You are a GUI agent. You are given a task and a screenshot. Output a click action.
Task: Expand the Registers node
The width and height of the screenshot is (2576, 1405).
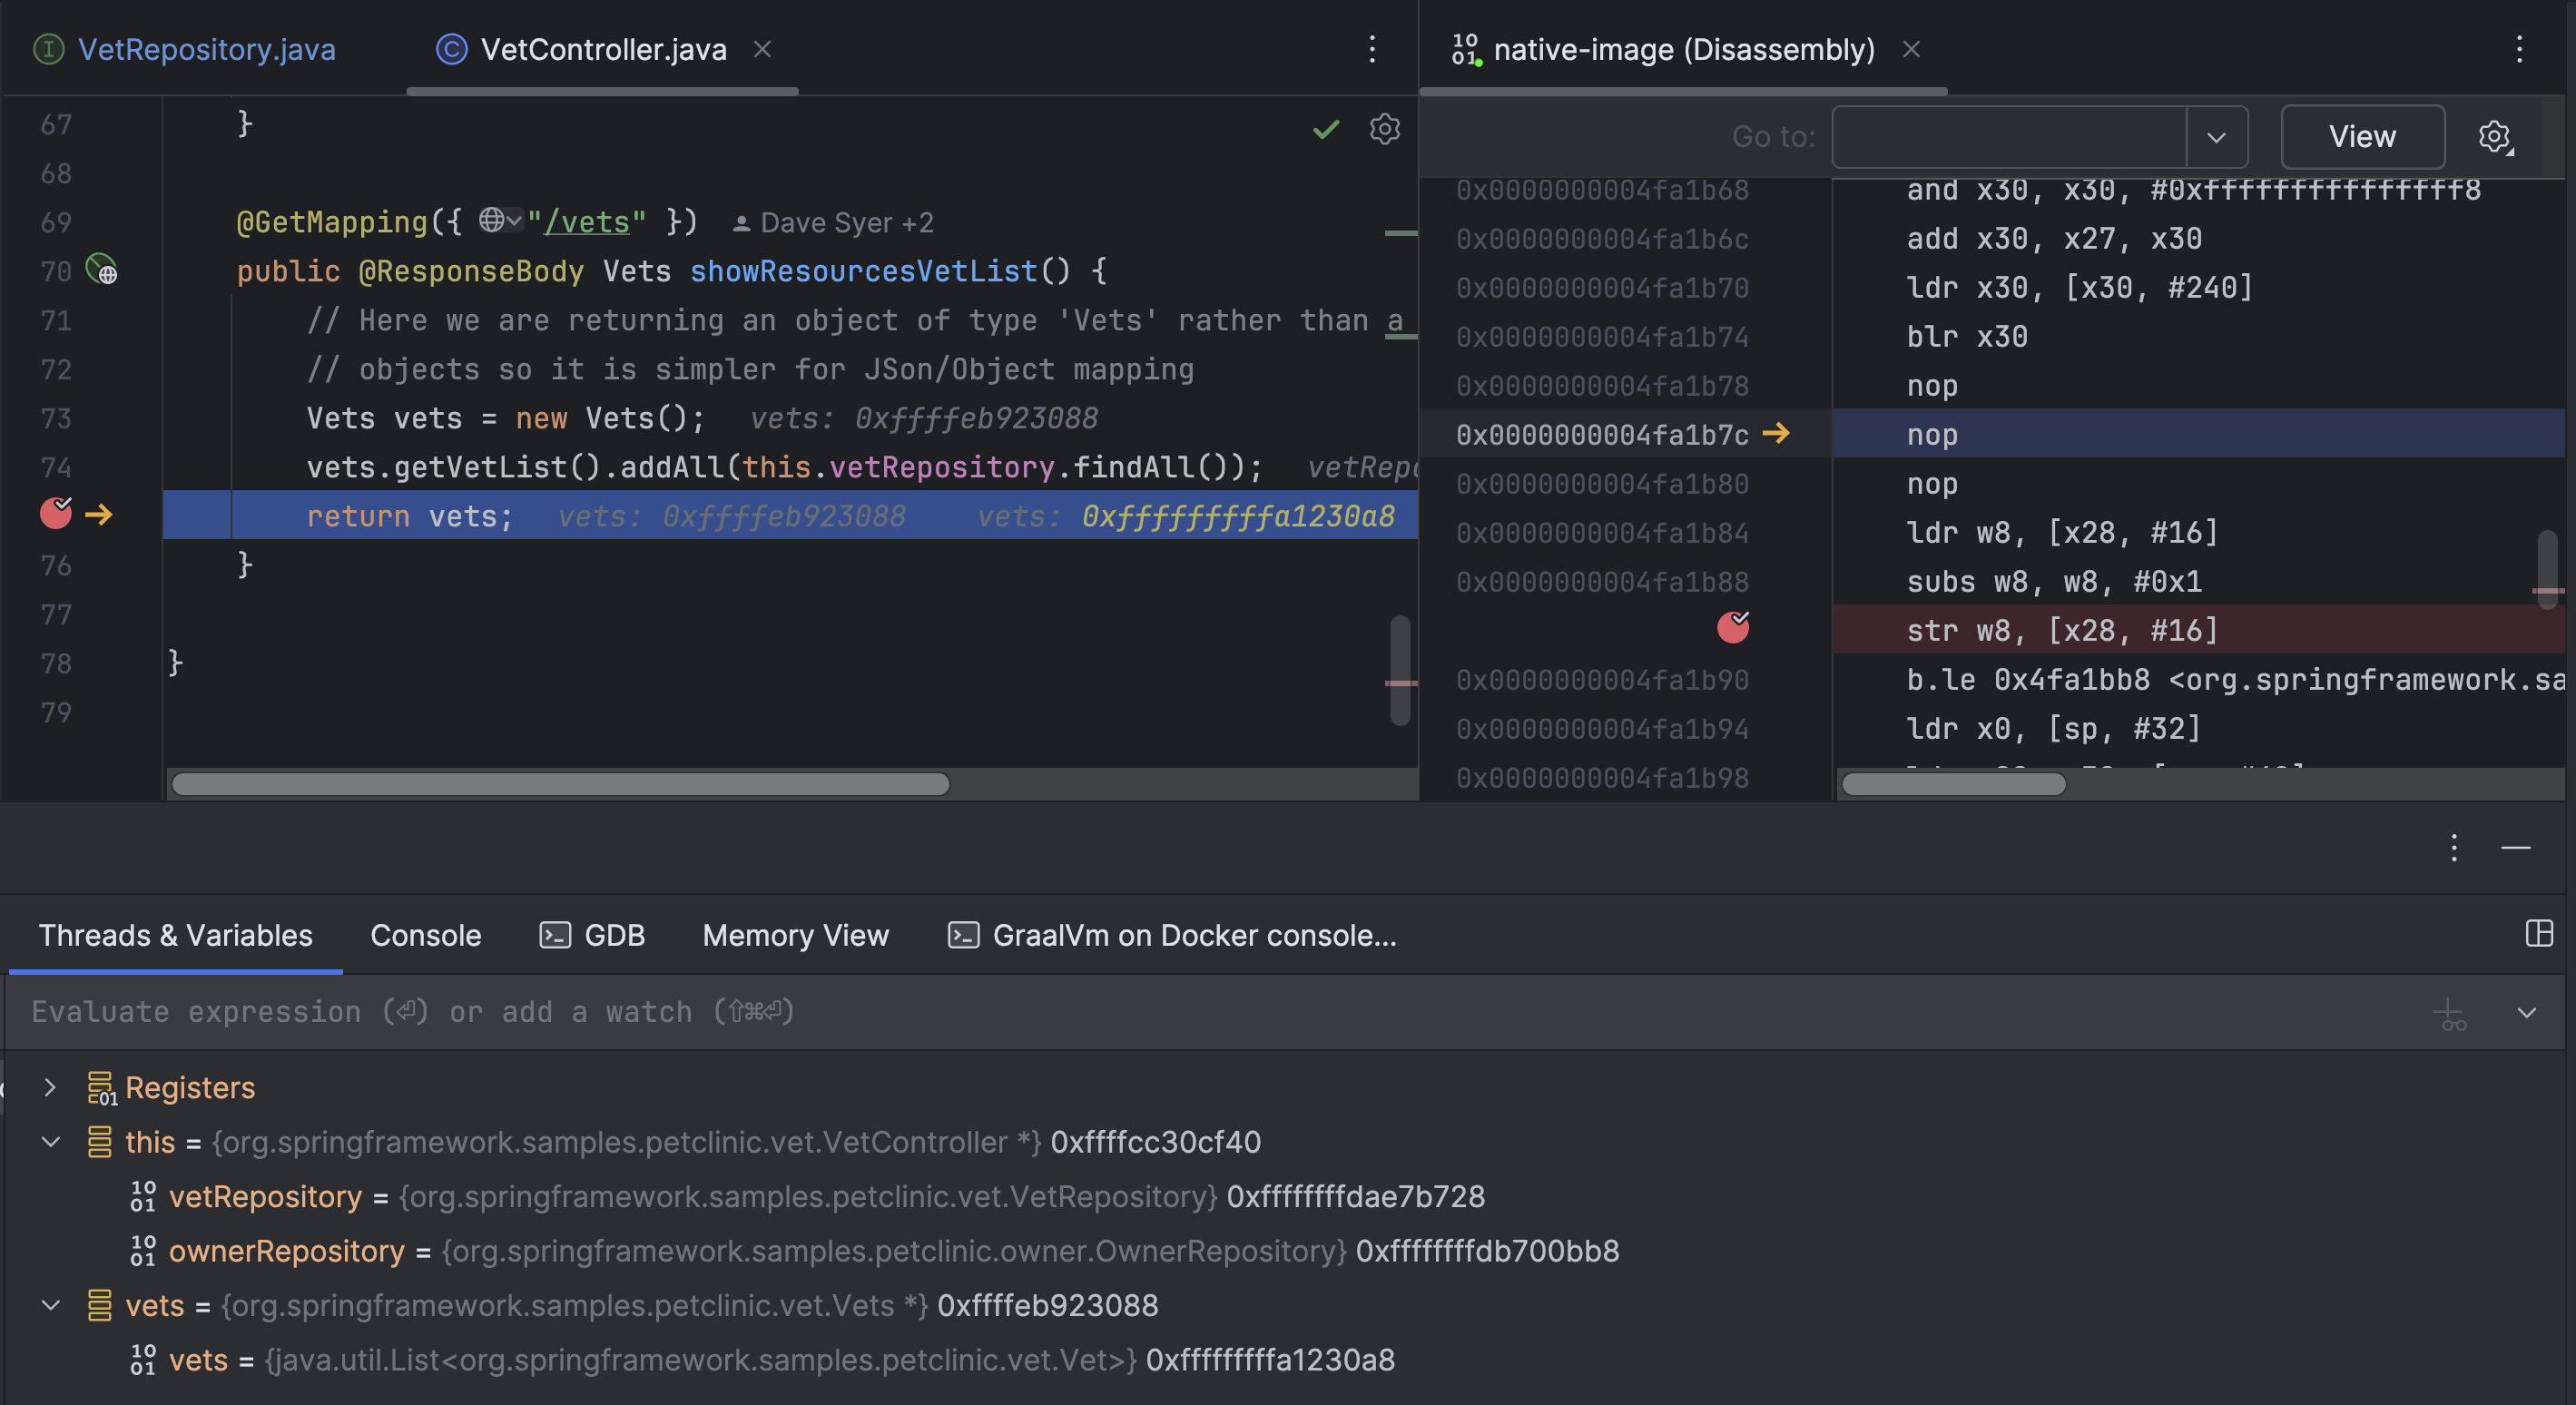pyautogui.click(x=51, y=1088)
